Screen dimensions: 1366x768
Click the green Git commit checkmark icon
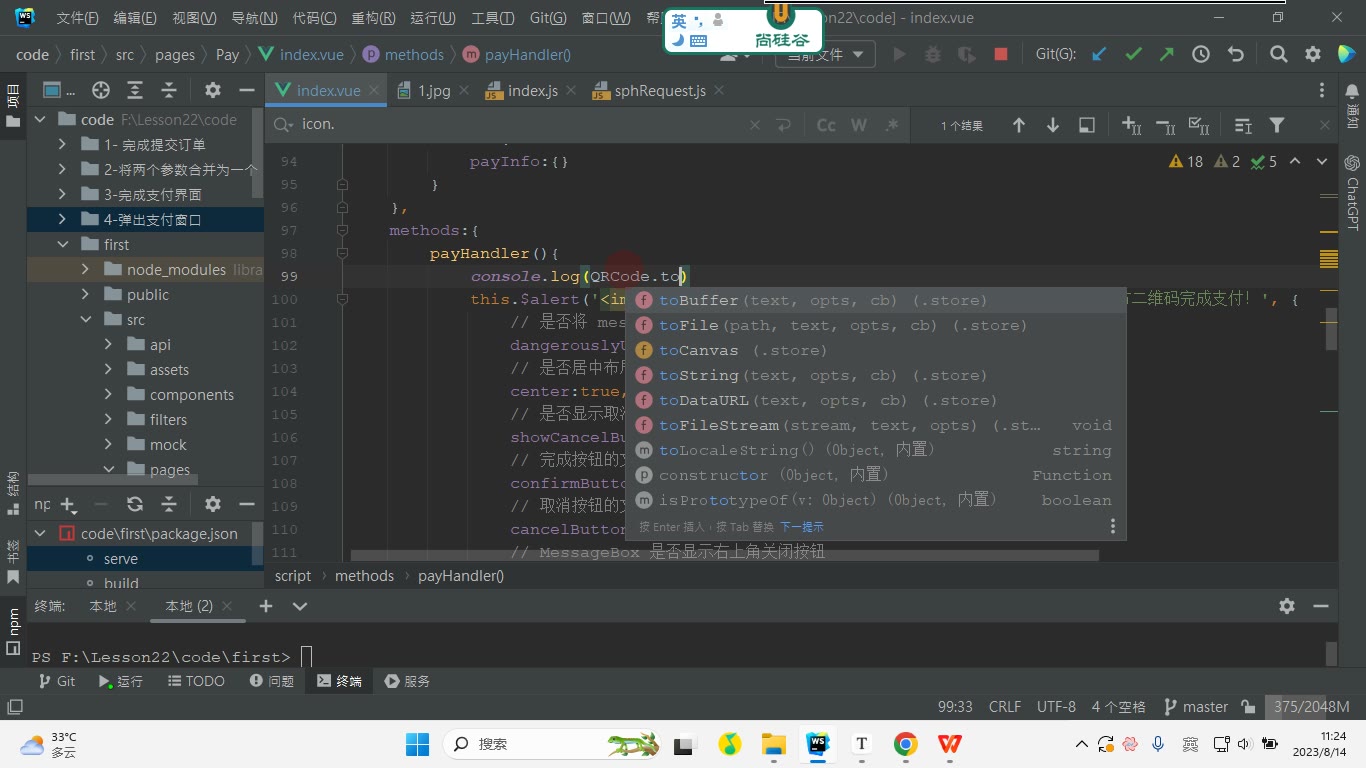coord(1133,55)
